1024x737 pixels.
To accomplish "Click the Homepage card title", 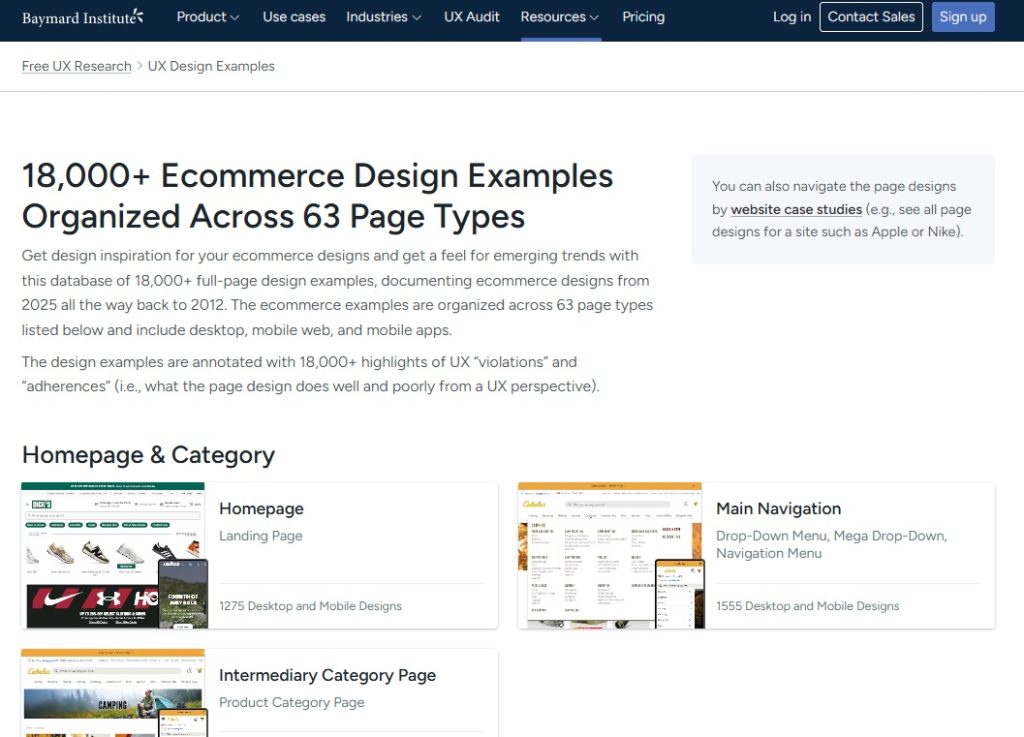I will pyautogui.click(x=261, y=509).
